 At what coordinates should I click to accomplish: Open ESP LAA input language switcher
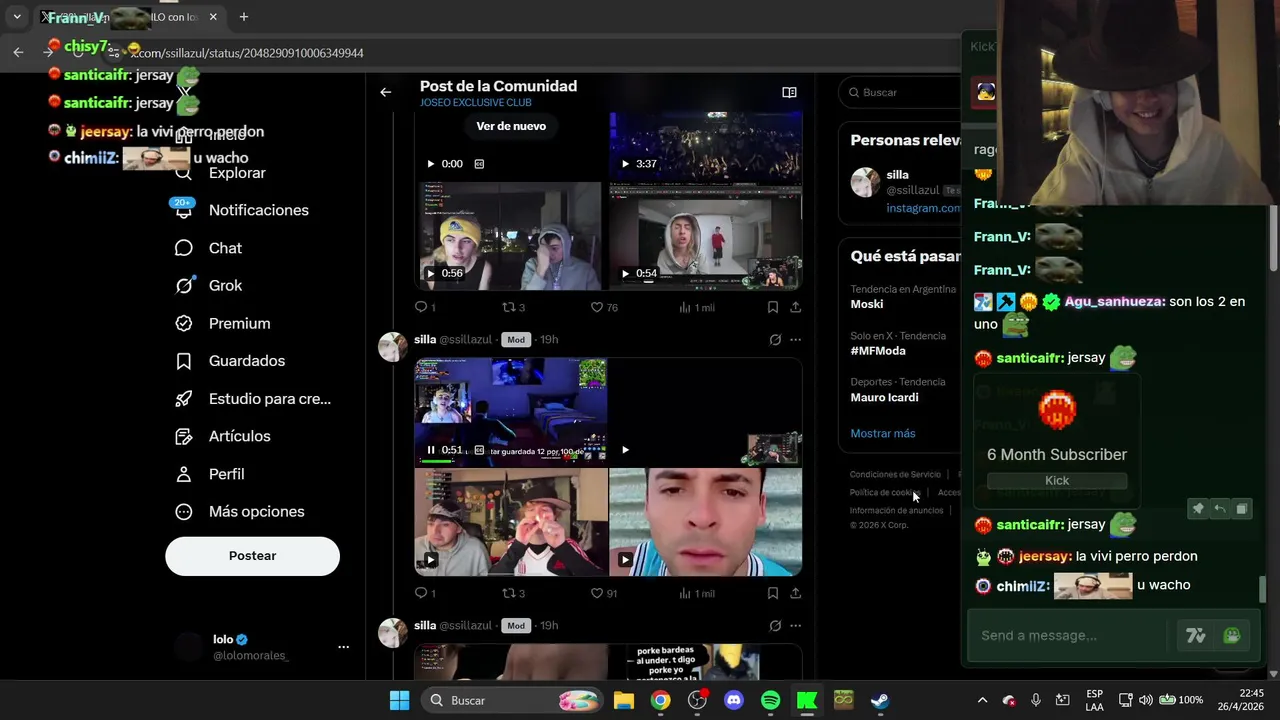click(1094, 700)
